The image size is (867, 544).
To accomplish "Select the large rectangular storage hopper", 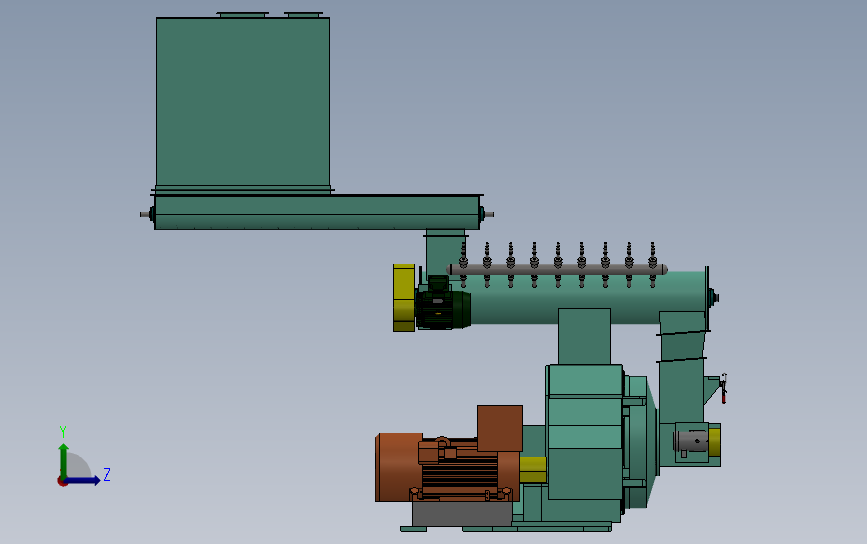I will tap(243, 102).
